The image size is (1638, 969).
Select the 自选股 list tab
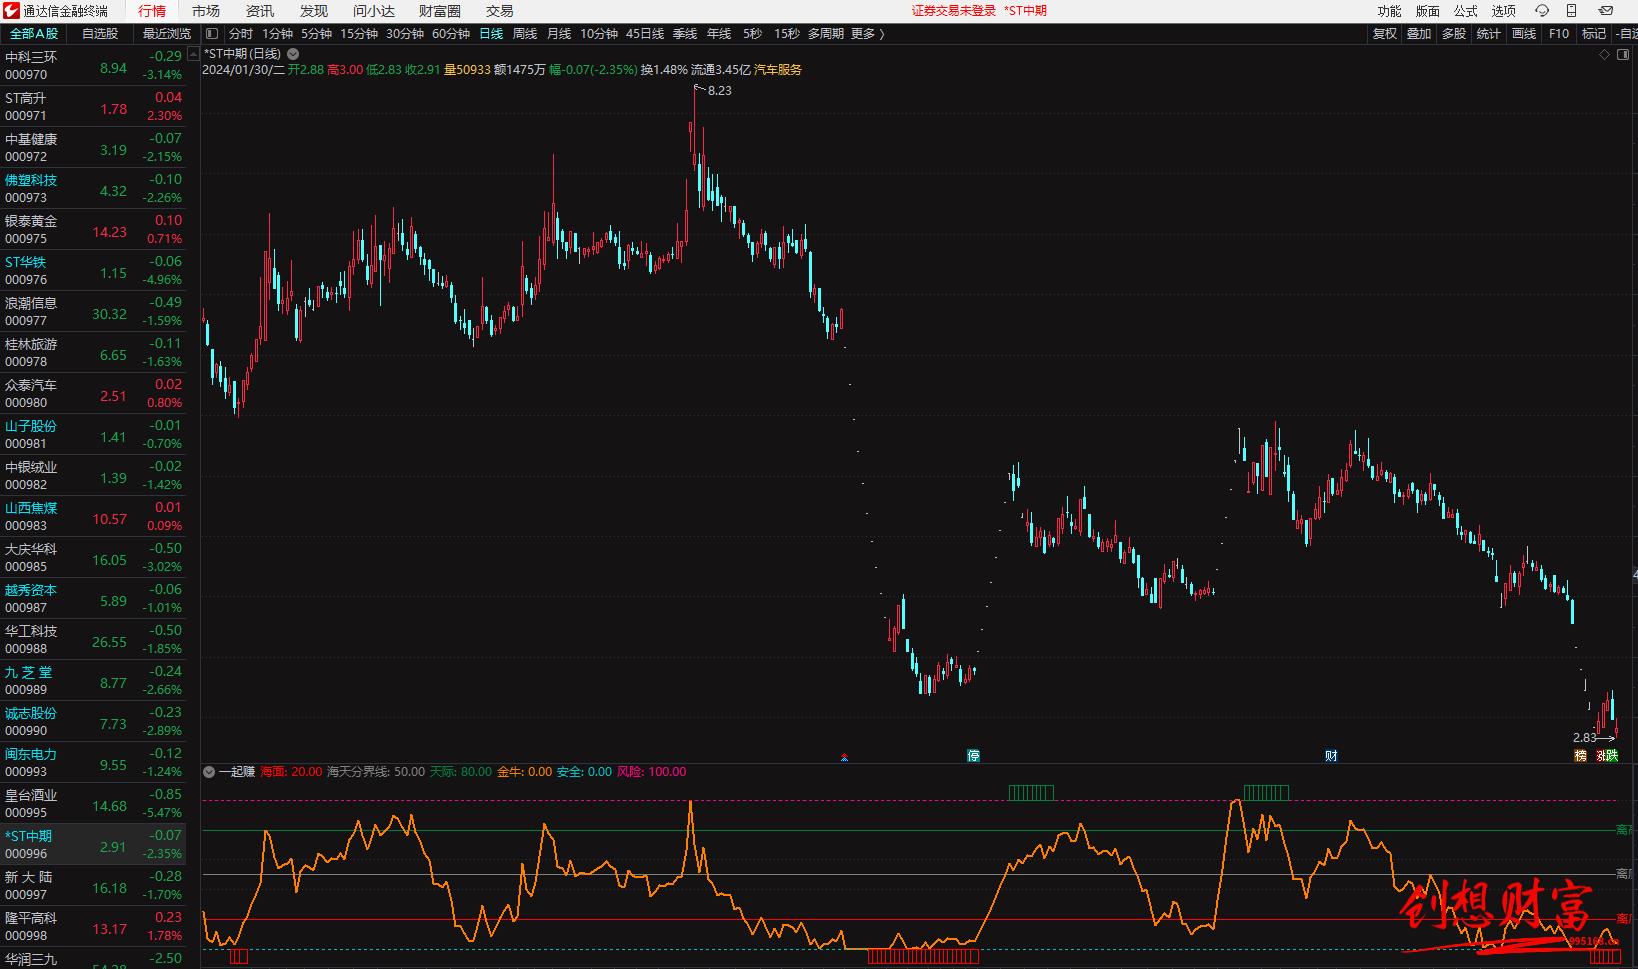pyautogui.click(x=100, y=34)
